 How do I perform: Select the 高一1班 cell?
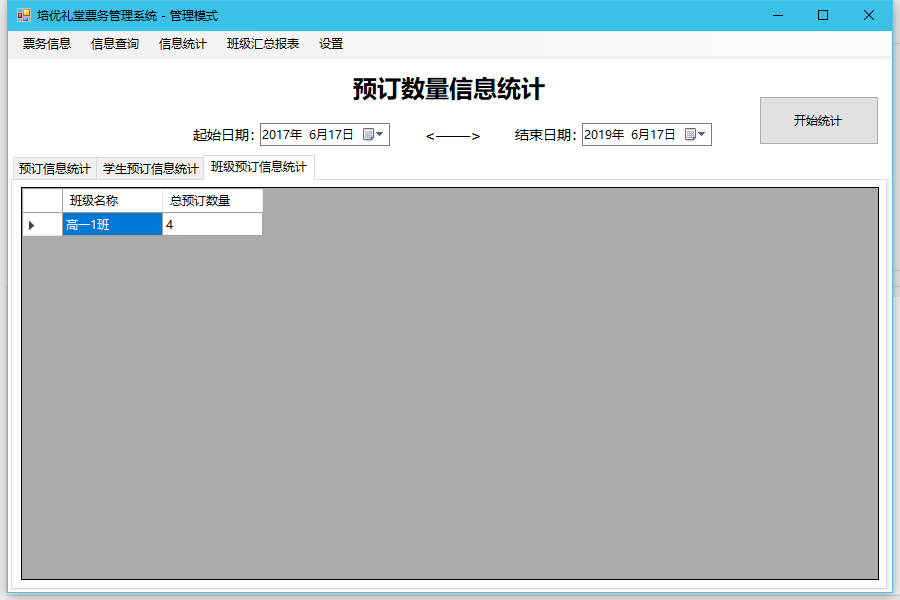pos(112,225)
